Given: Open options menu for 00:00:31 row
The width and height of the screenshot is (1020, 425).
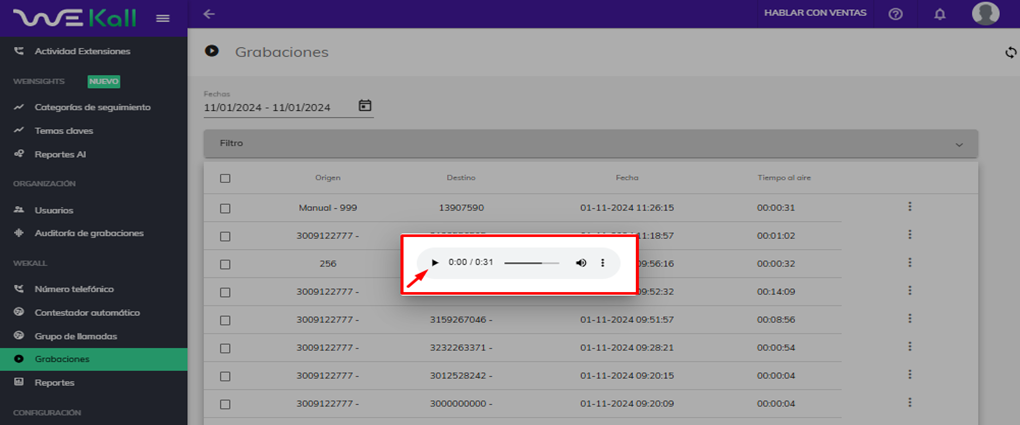Looking at the screenshot, I should click(x=909, y=206).
